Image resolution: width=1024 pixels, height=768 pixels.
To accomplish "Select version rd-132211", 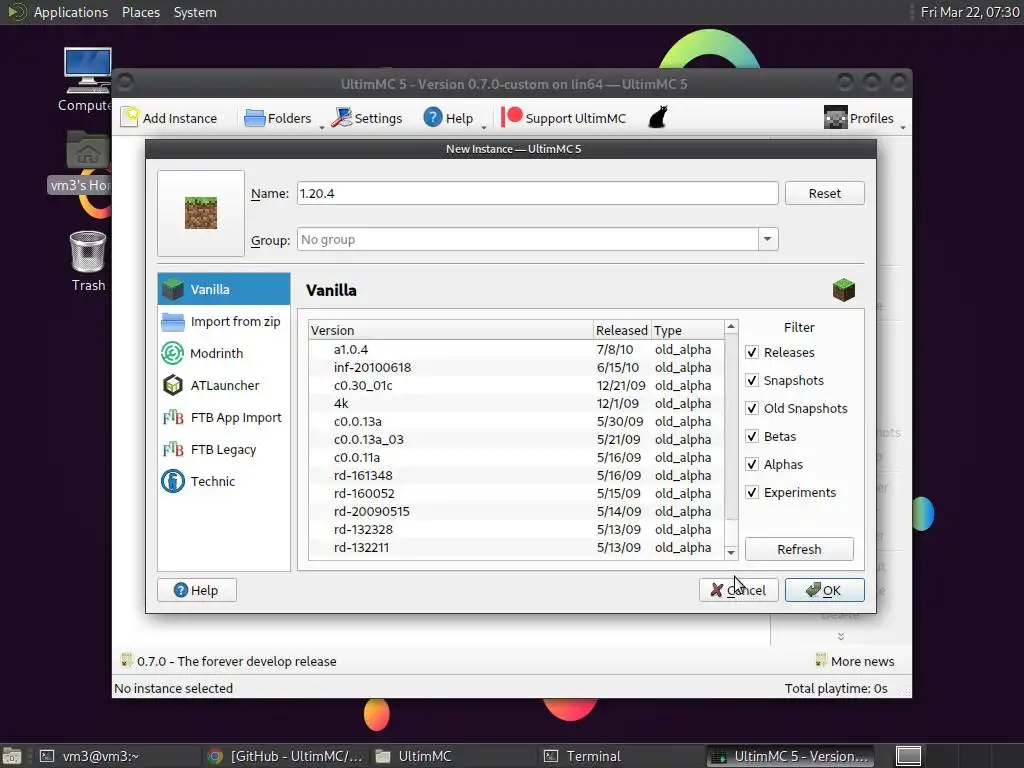I will (516, 548).
